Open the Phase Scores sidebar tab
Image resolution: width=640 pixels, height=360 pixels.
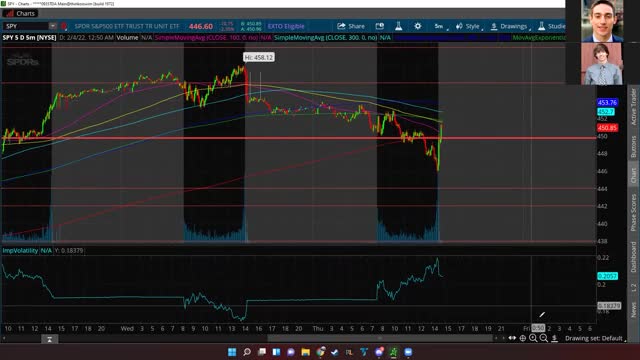coord(633,212)
